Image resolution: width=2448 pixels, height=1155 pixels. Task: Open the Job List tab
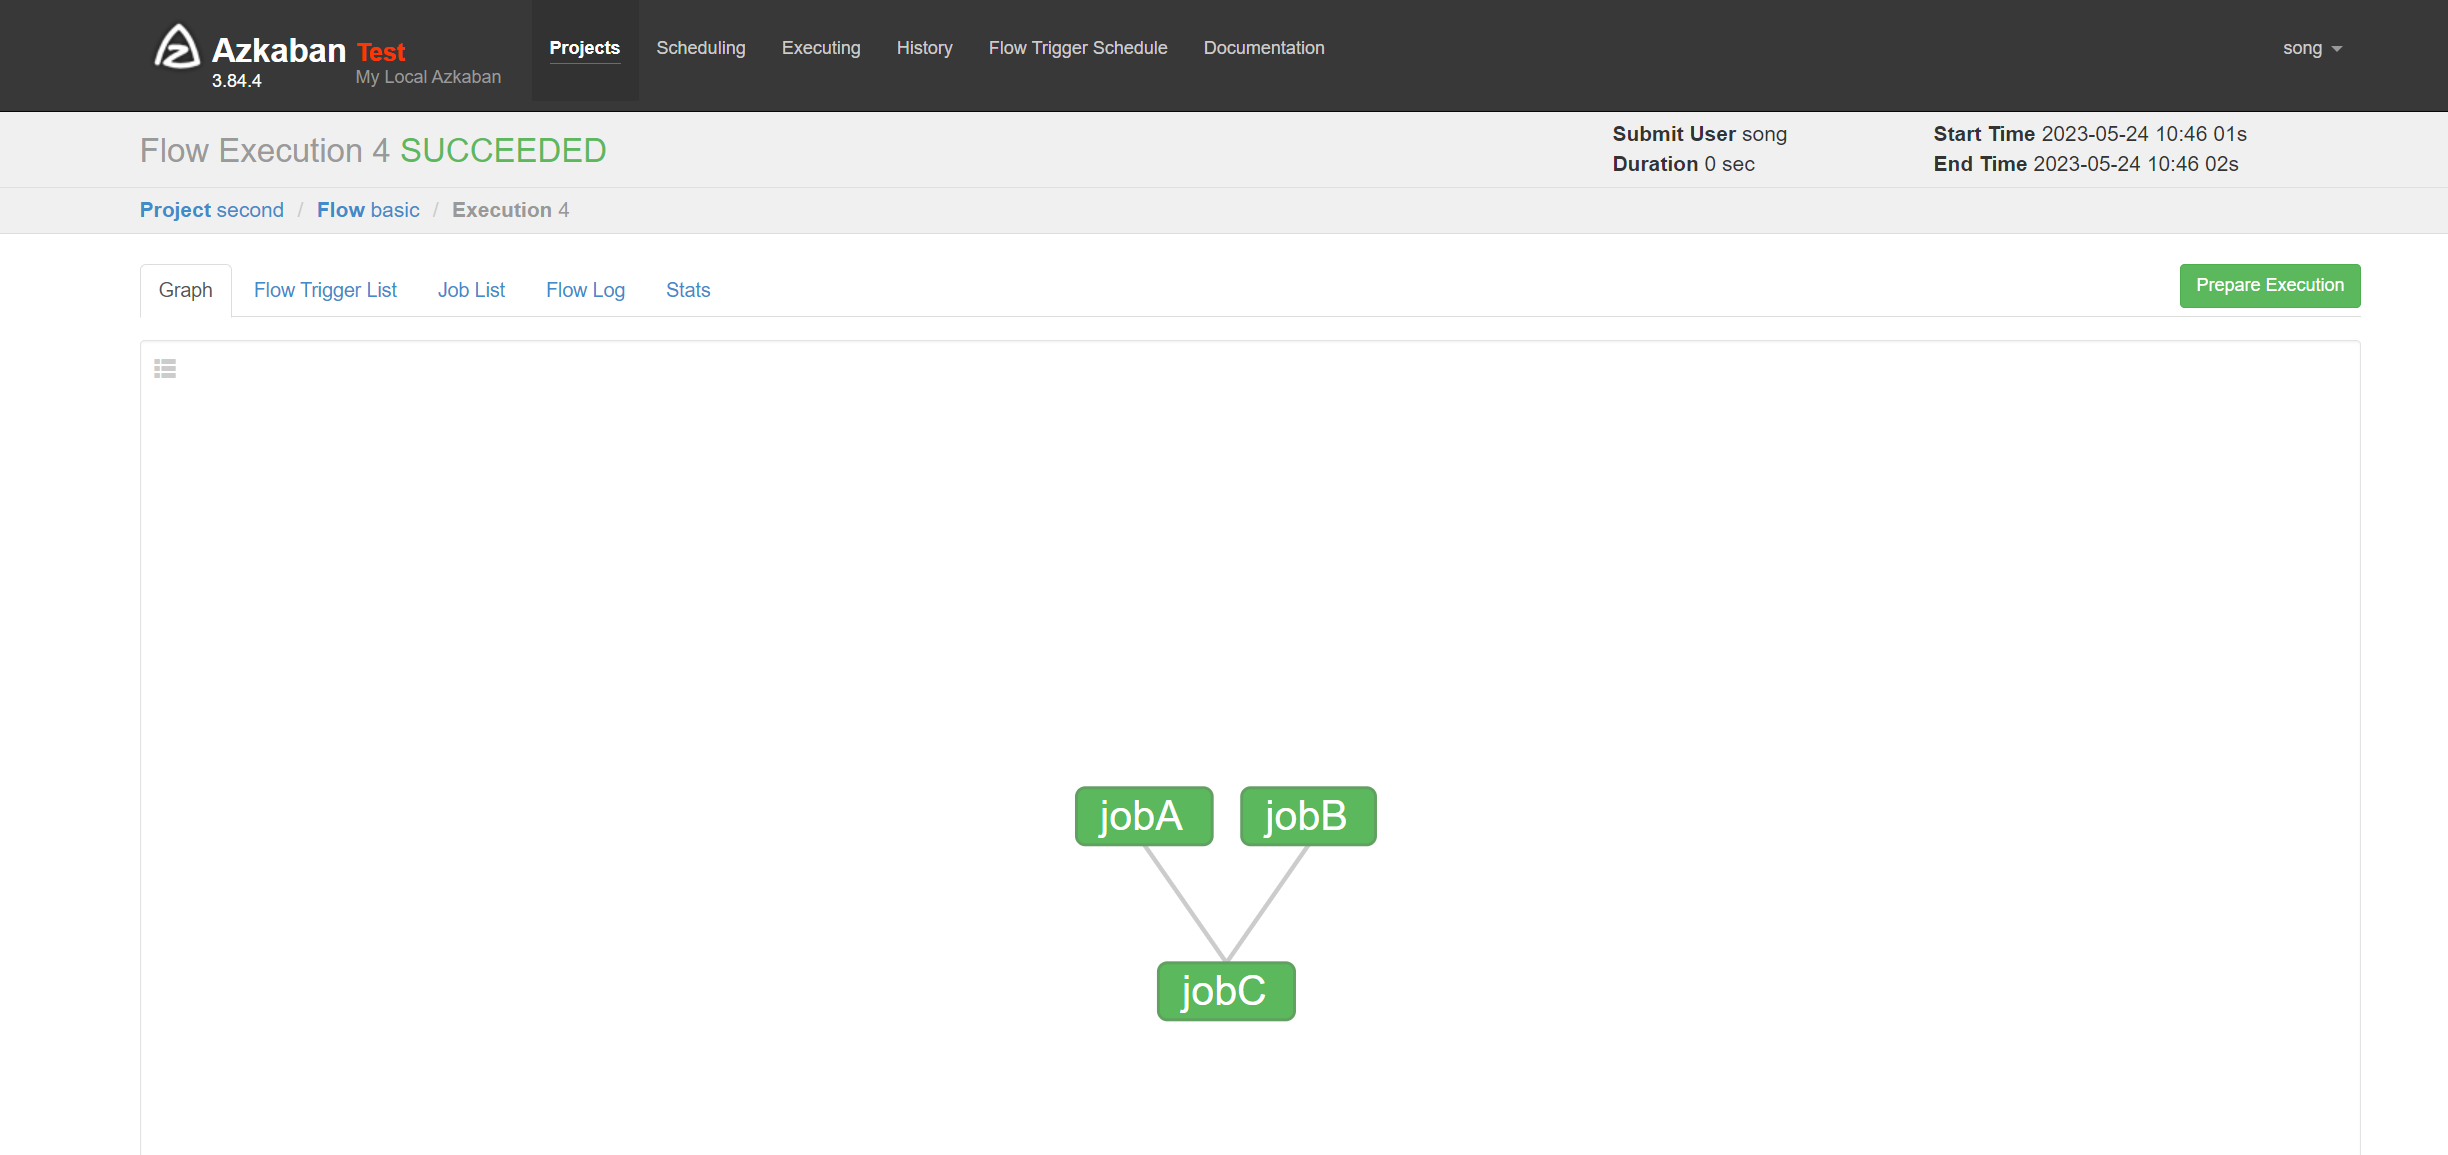(x=470, y=289)
